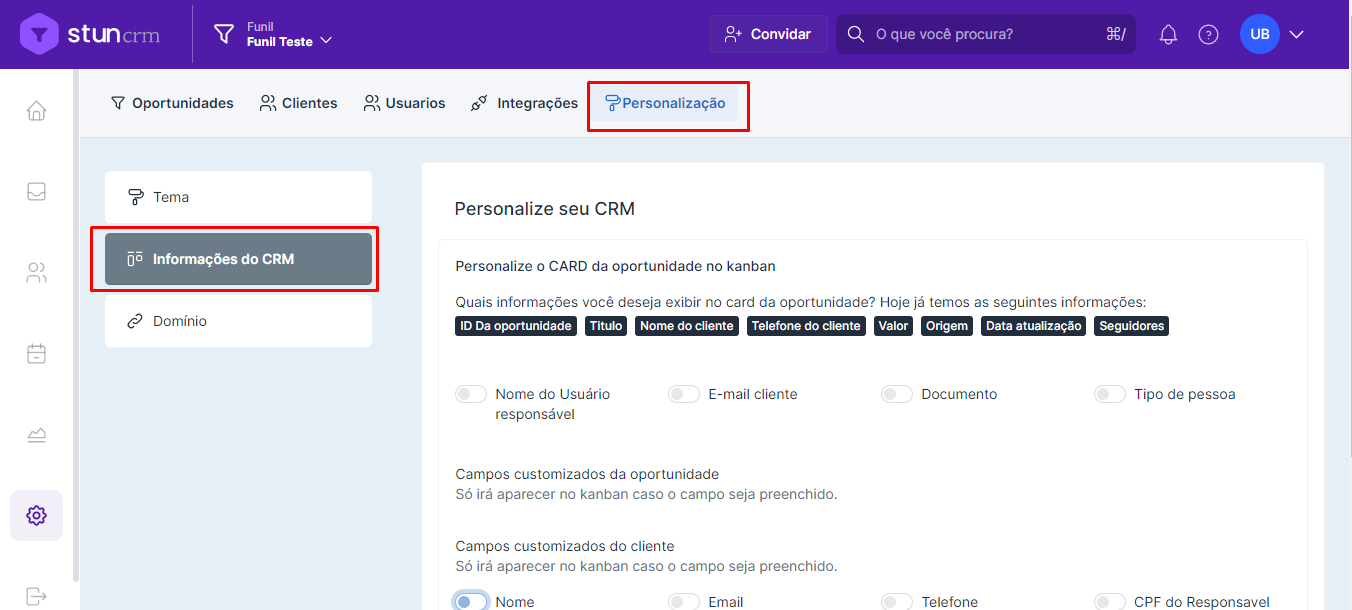Toggle the E-mail cliente switch

pyautogui.click(x=684, y=394)
